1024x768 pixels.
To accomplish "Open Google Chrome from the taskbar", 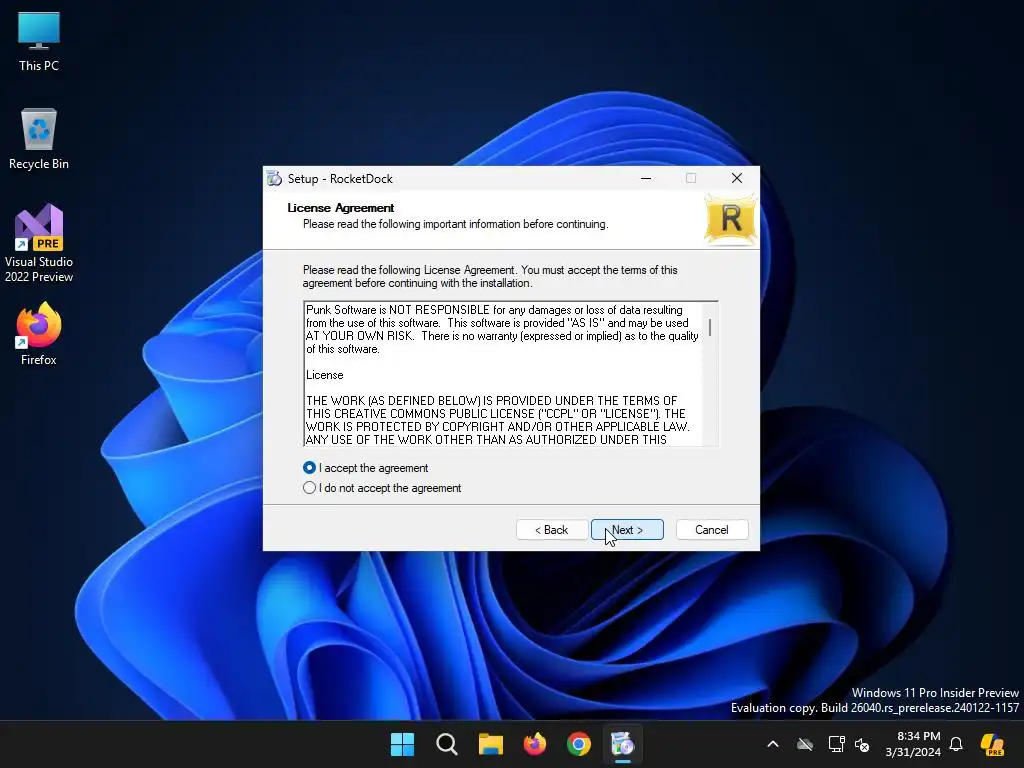I will pos(579,744).
